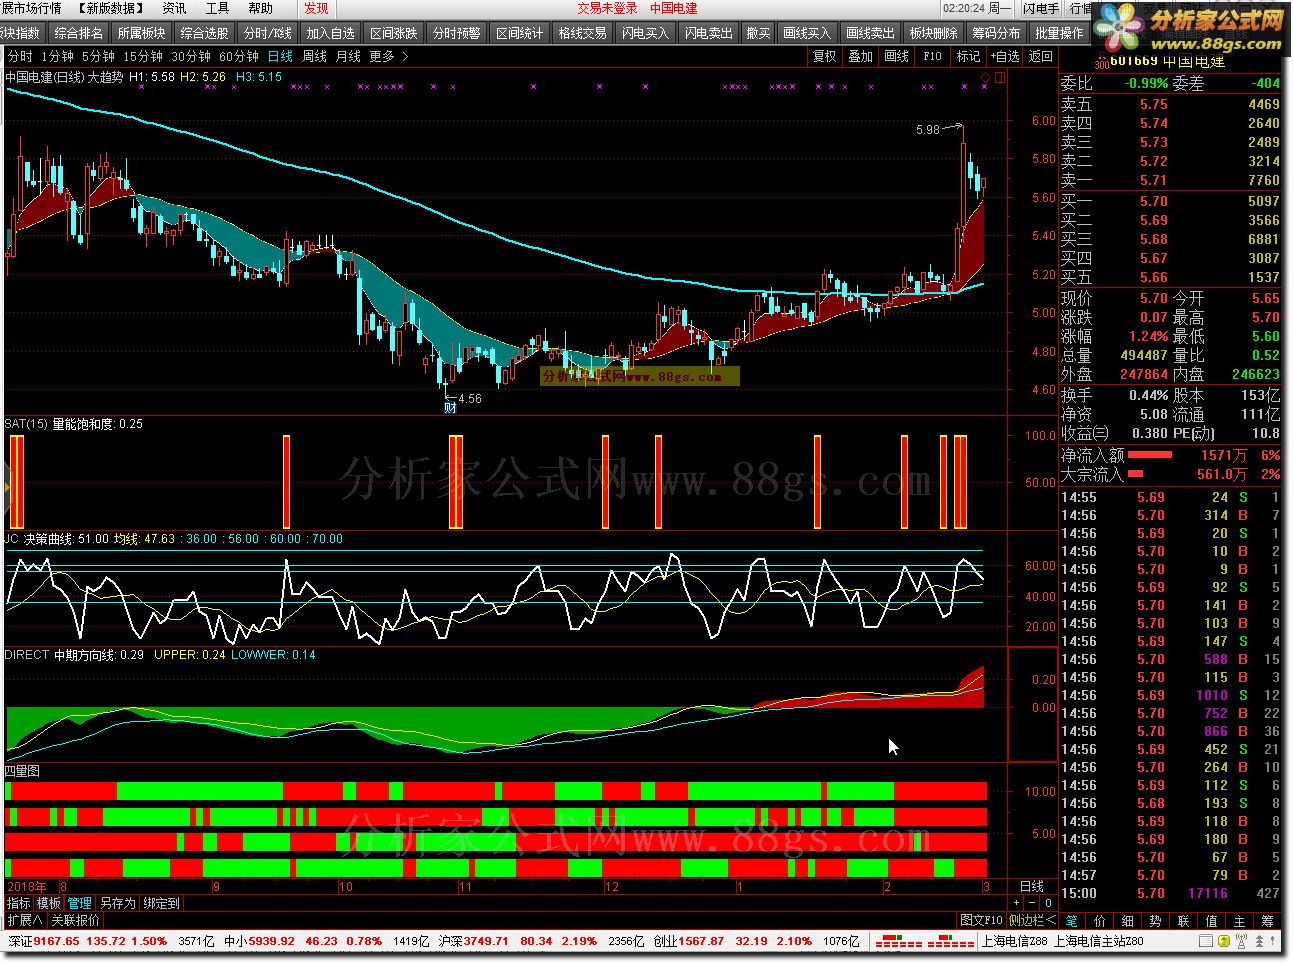Open 复权 adjustment options

point(824,56)
